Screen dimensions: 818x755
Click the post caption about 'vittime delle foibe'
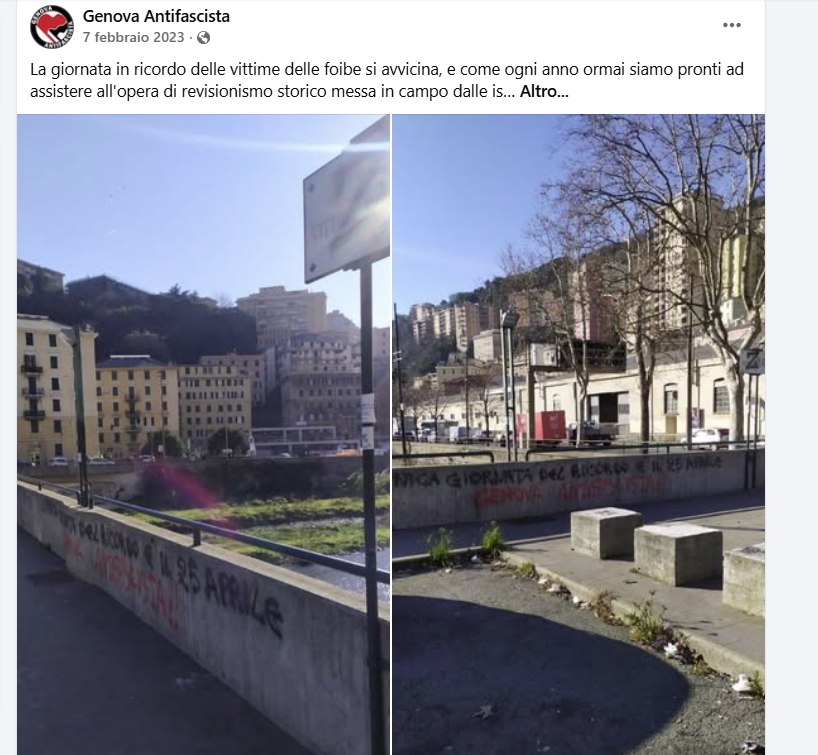387,80
